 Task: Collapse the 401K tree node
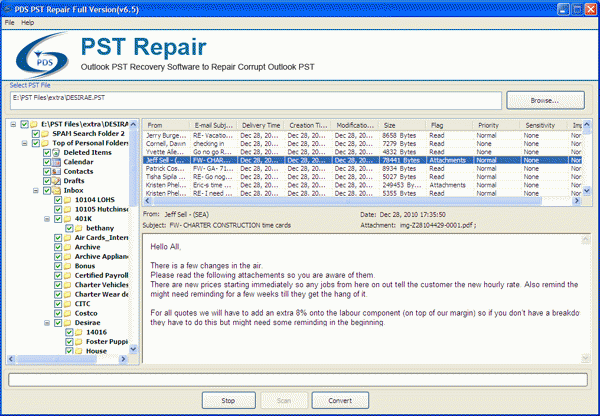(x=47, y=219)
